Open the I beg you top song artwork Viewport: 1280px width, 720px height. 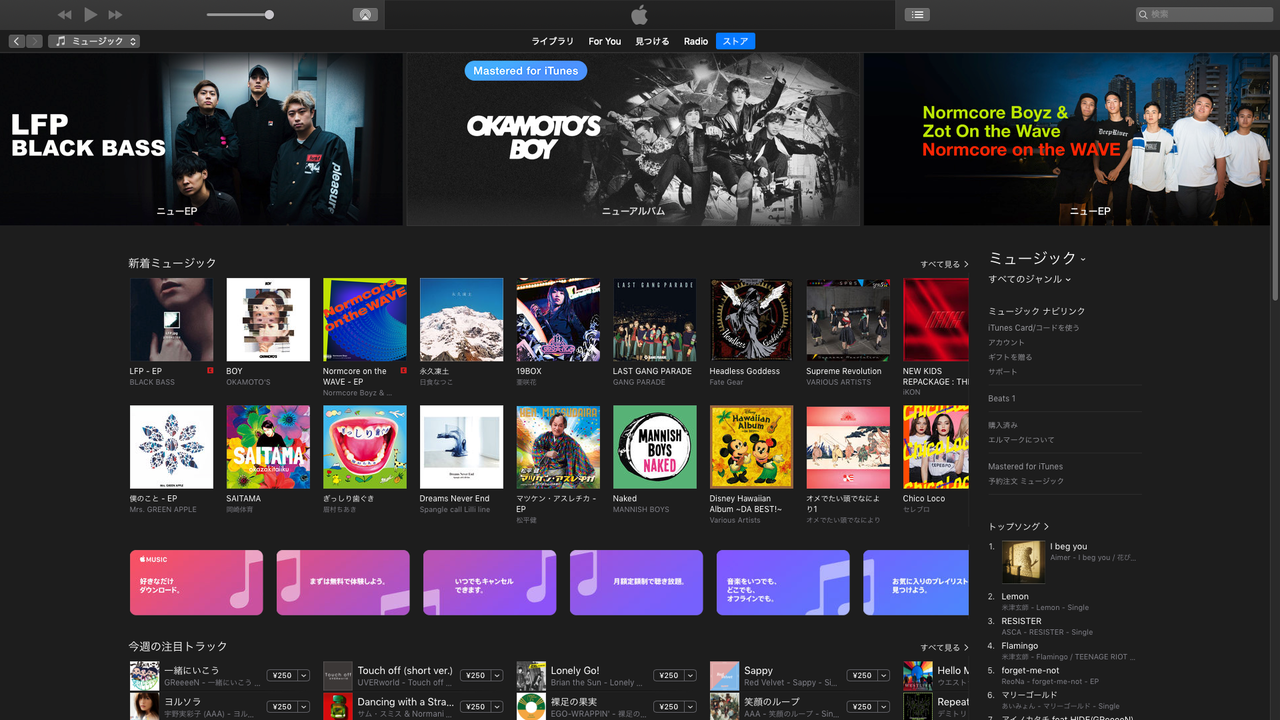pyautogui.click(x=1023, y=562)
